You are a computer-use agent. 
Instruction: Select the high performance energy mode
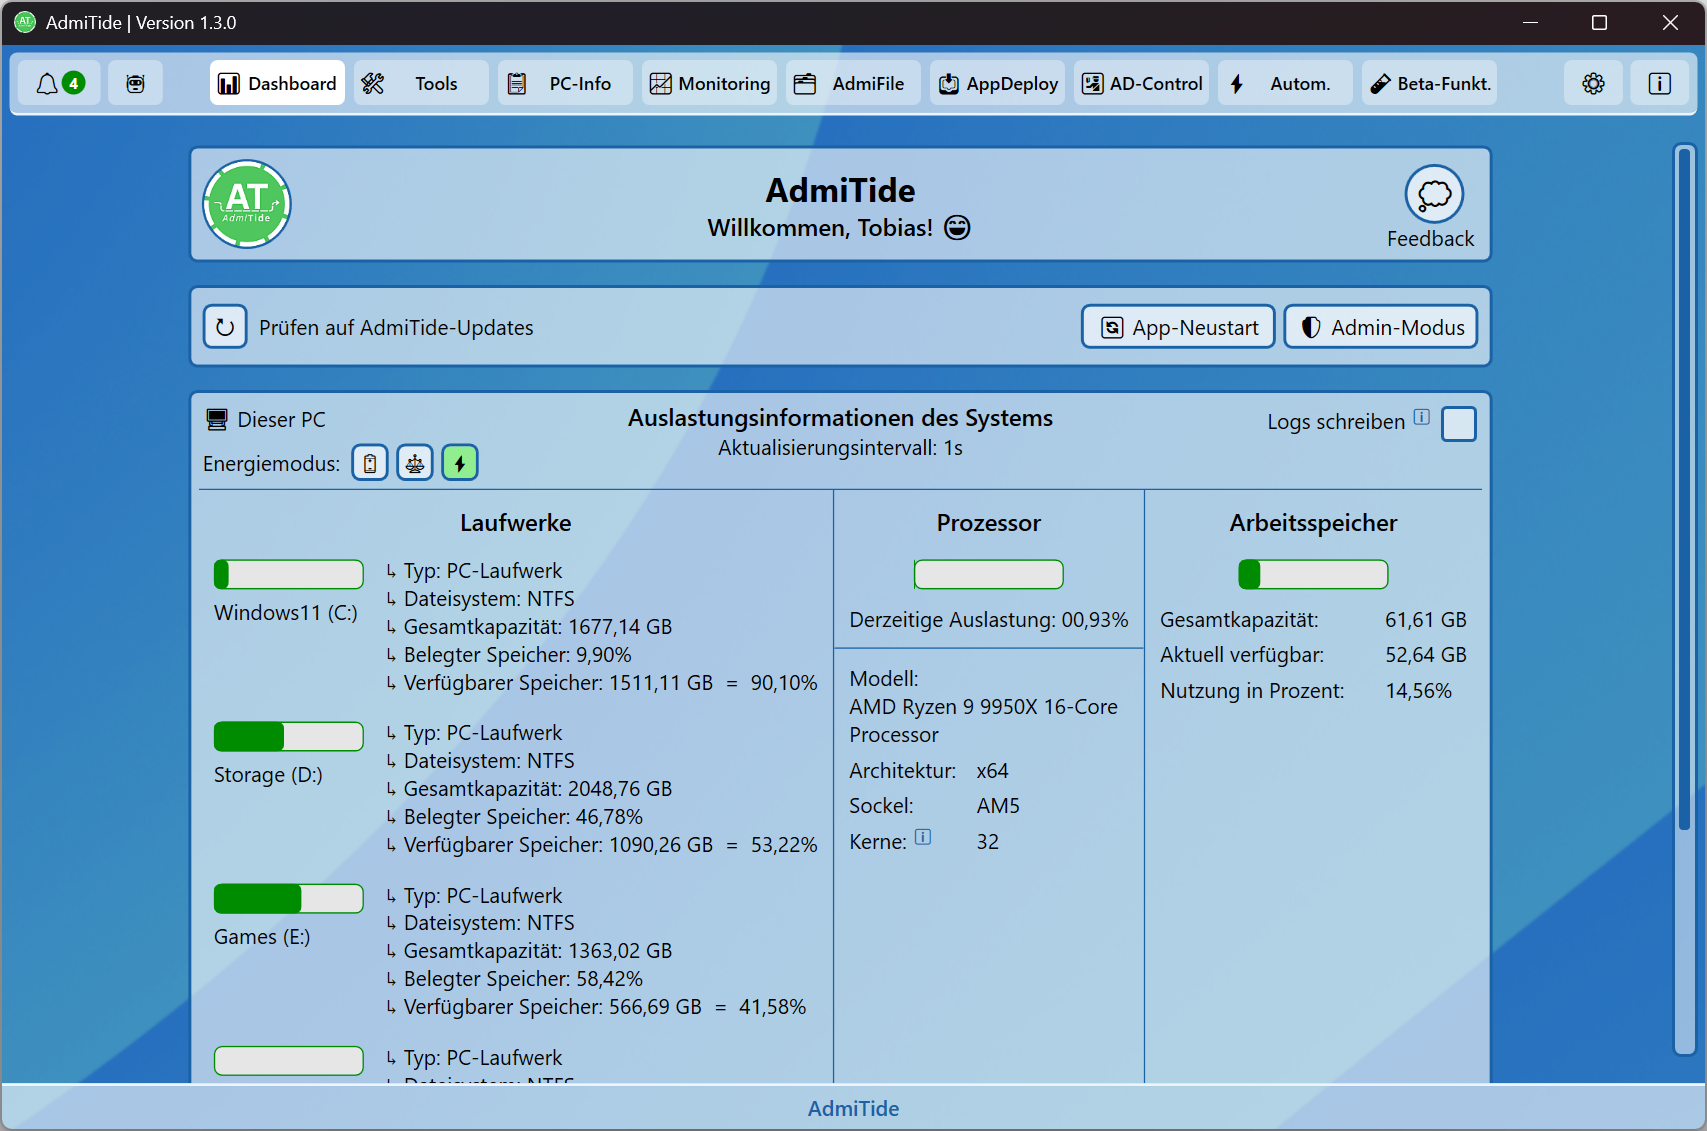(460, 463)
